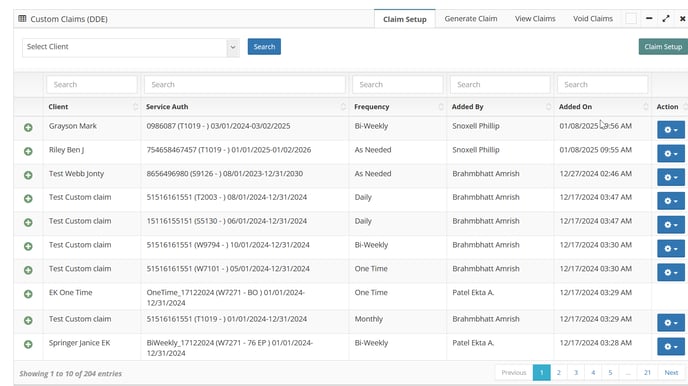Screen dimensions: 688x386
Task: Go to page 4 of entries
Action: tap(593, 372)
